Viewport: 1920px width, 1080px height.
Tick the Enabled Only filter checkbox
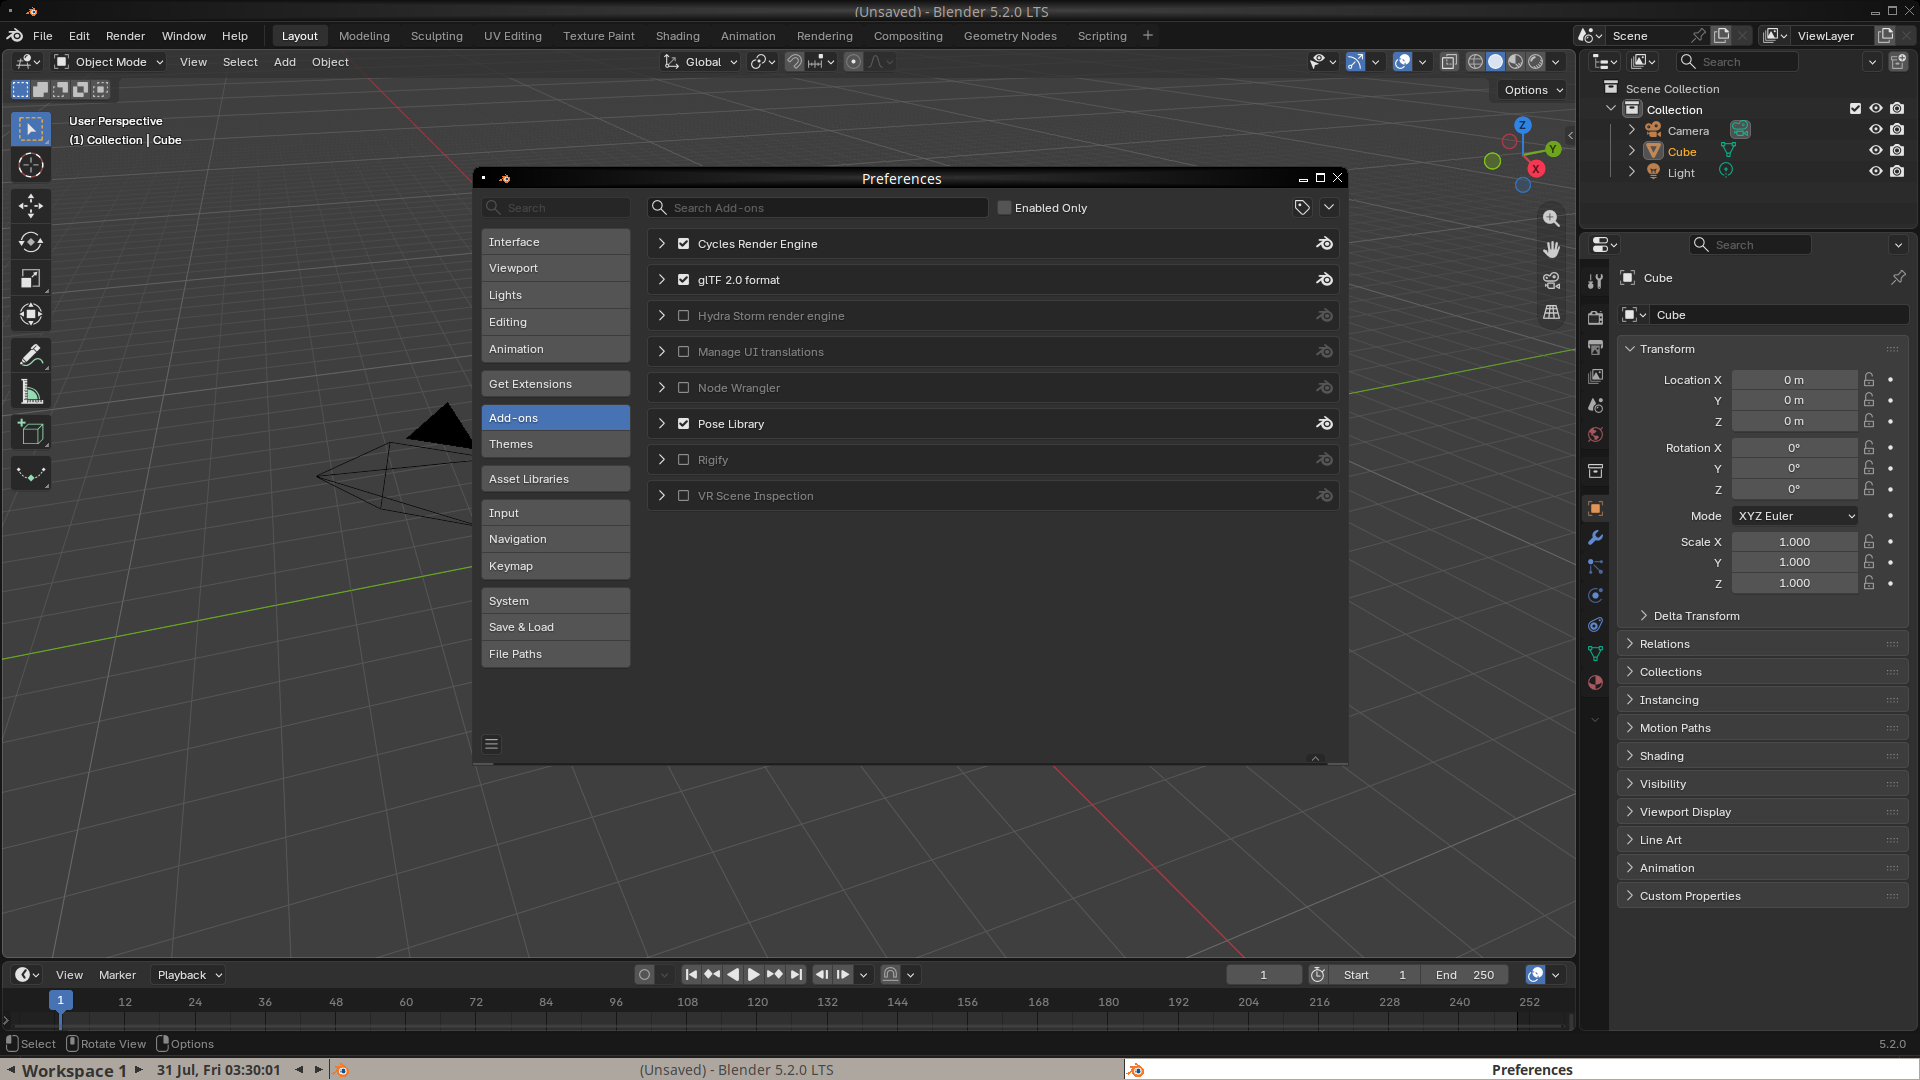coord(1004,208)
